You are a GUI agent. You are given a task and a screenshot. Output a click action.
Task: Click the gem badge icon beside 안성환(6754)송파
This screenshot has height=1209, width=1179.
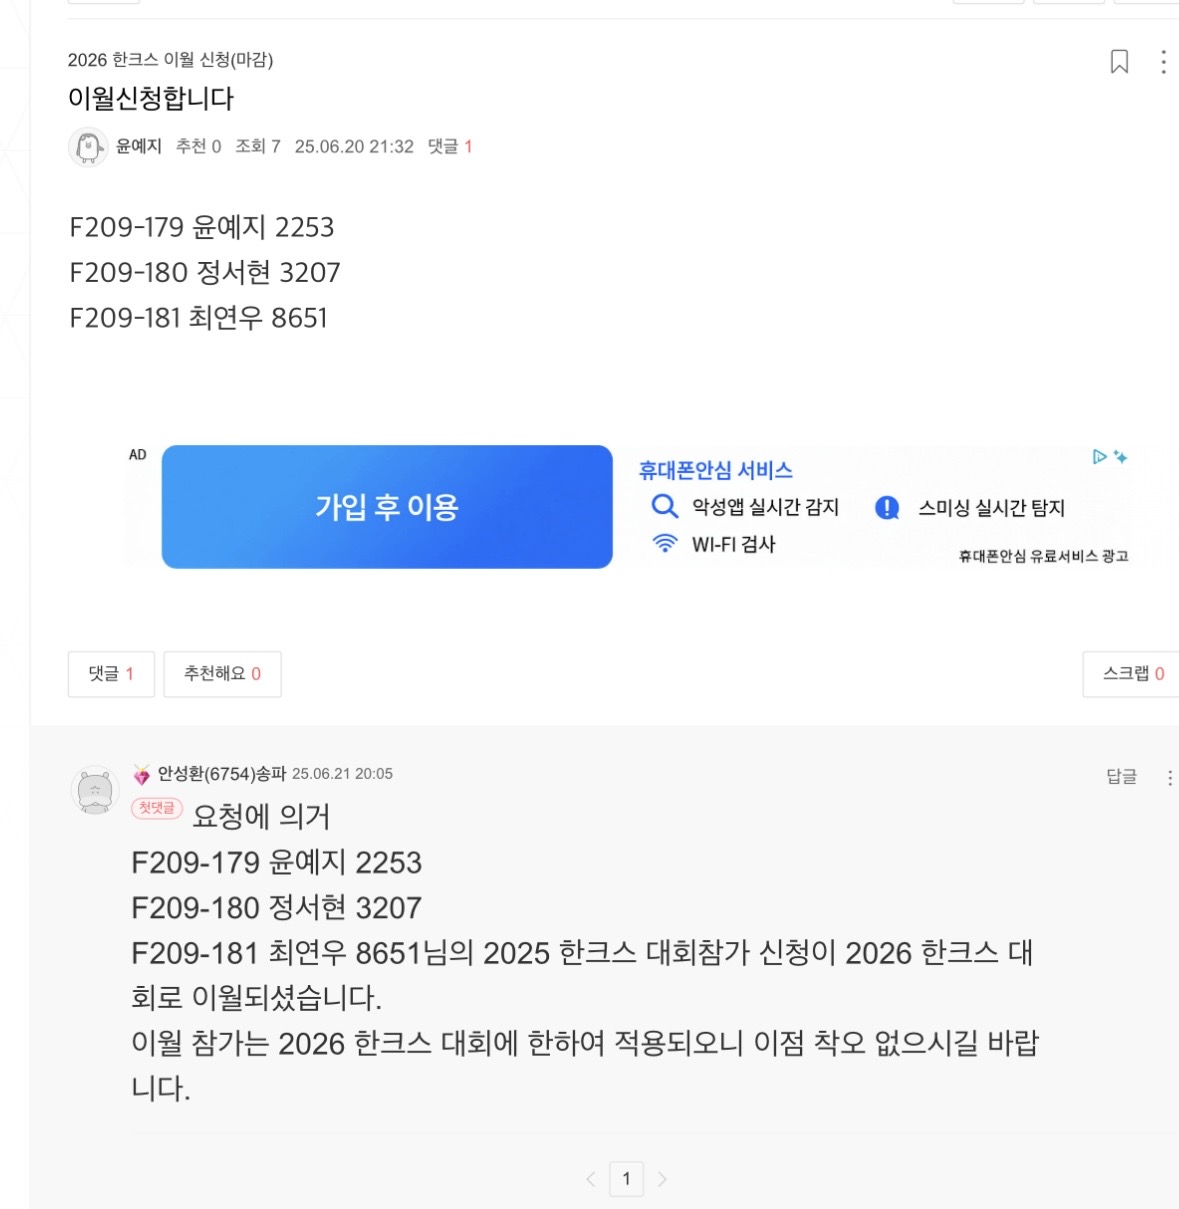[x=142, y=775]
